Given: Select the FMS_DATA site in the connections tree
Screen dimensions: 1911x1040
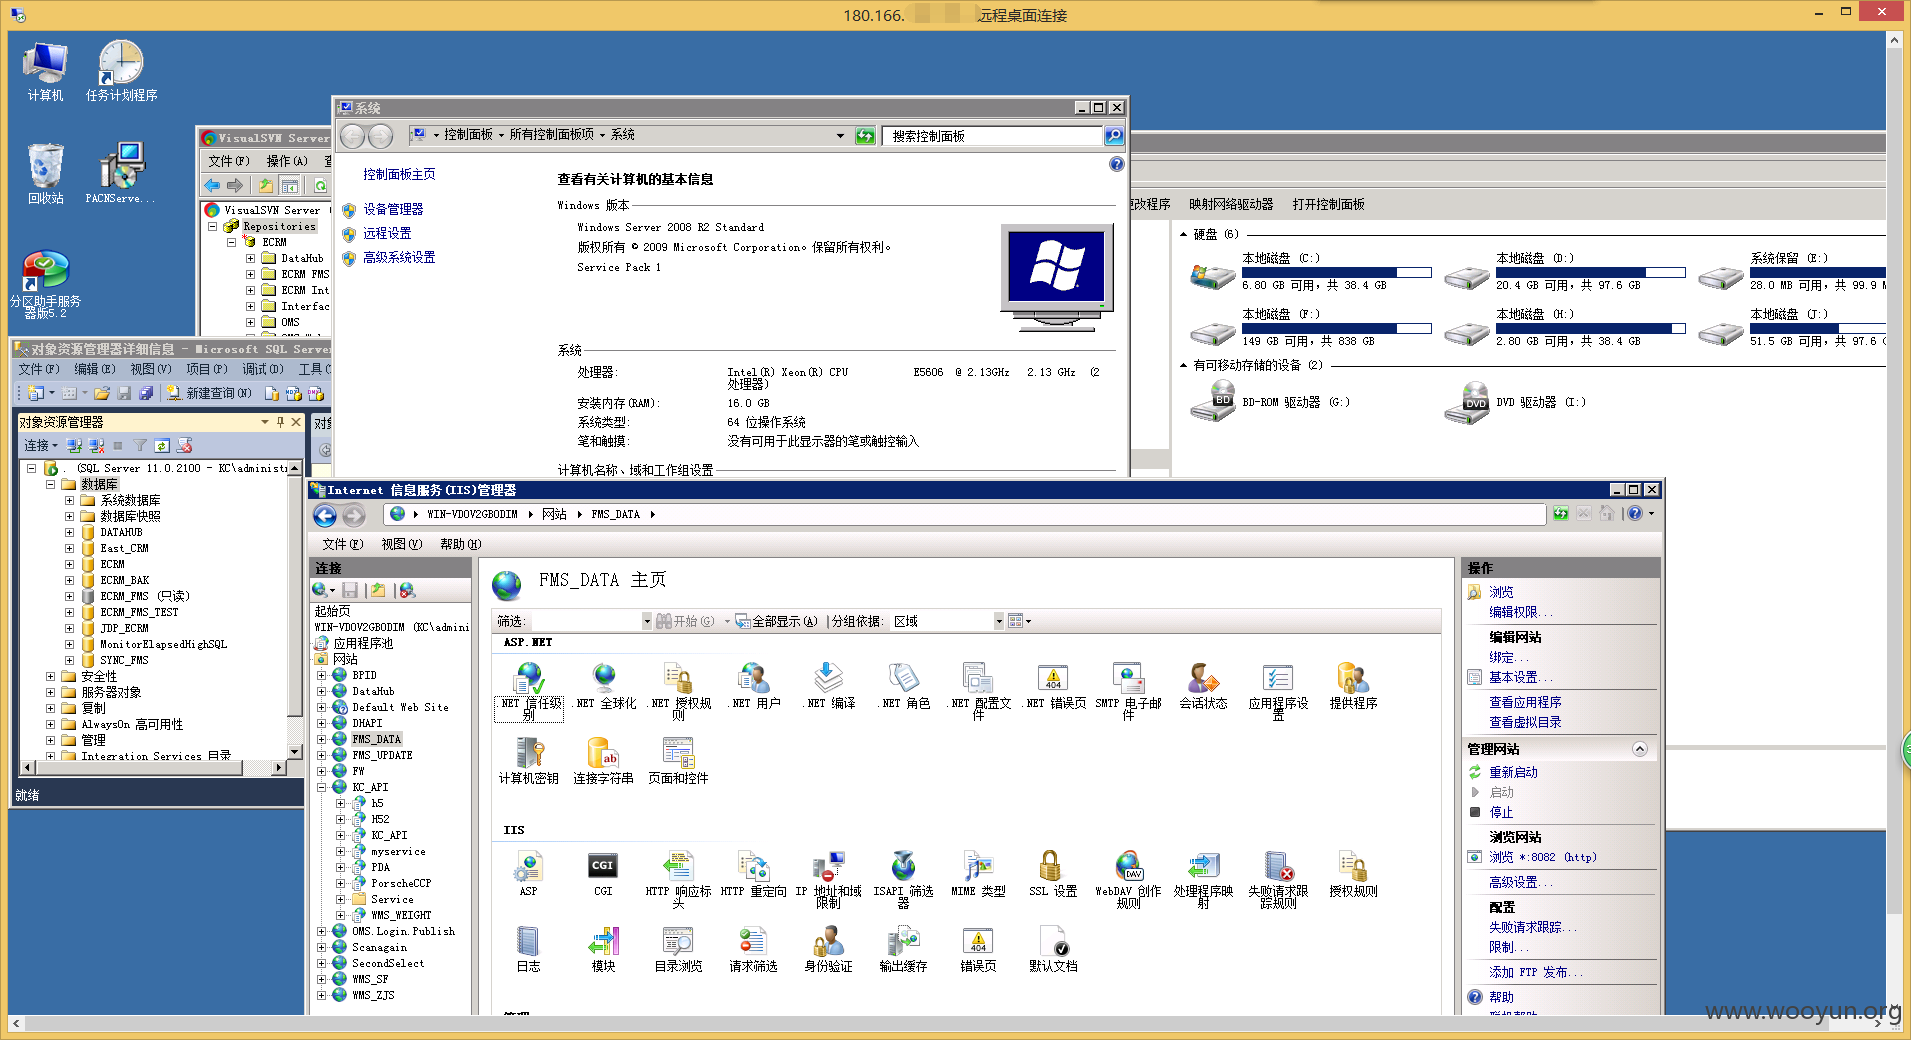Looking at the screenshot, I should coord(376,739).
